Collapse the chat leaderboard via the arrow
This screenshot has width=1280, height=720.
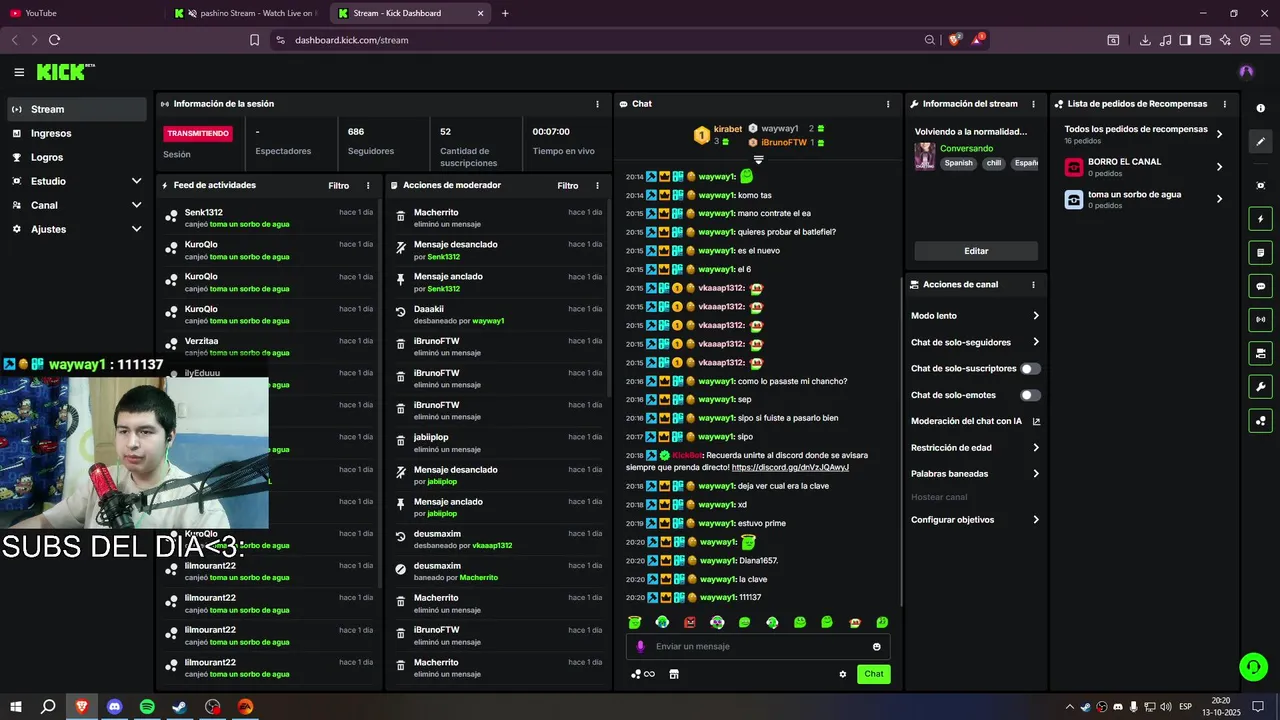(x=758, y=160)
